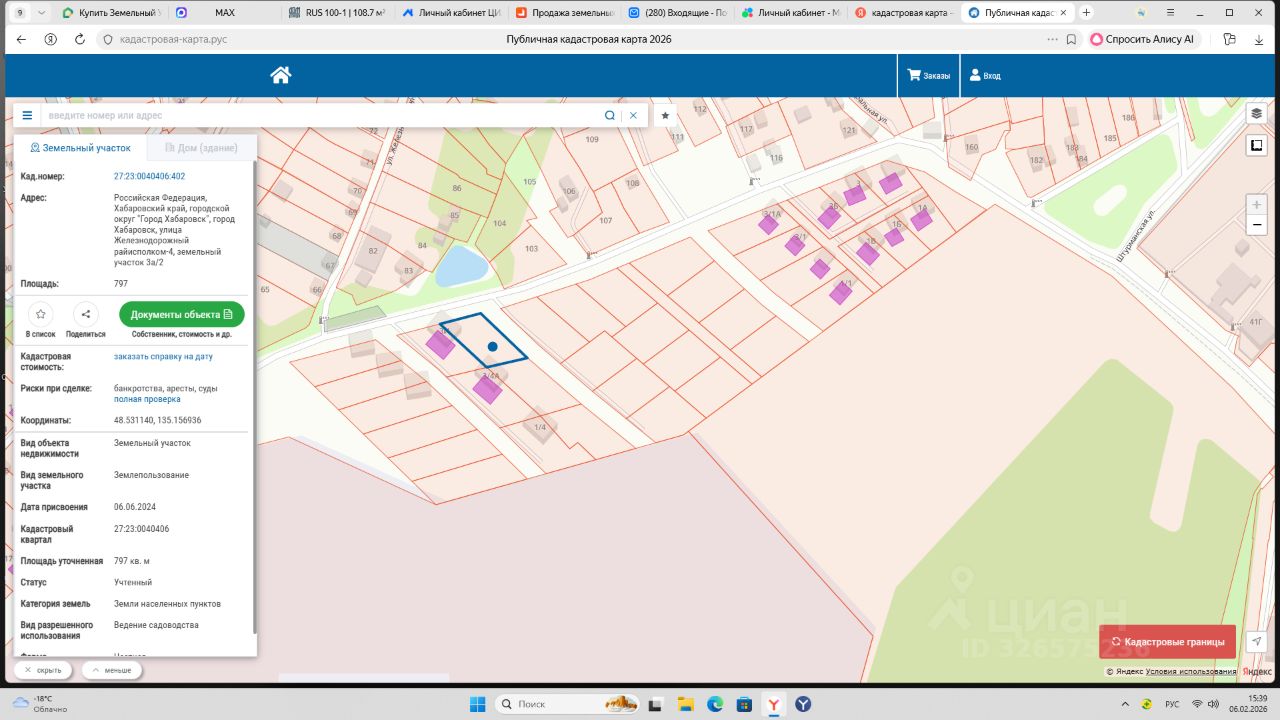
Task: Open Условия использования Yandex link
Action: [1191, 672]
